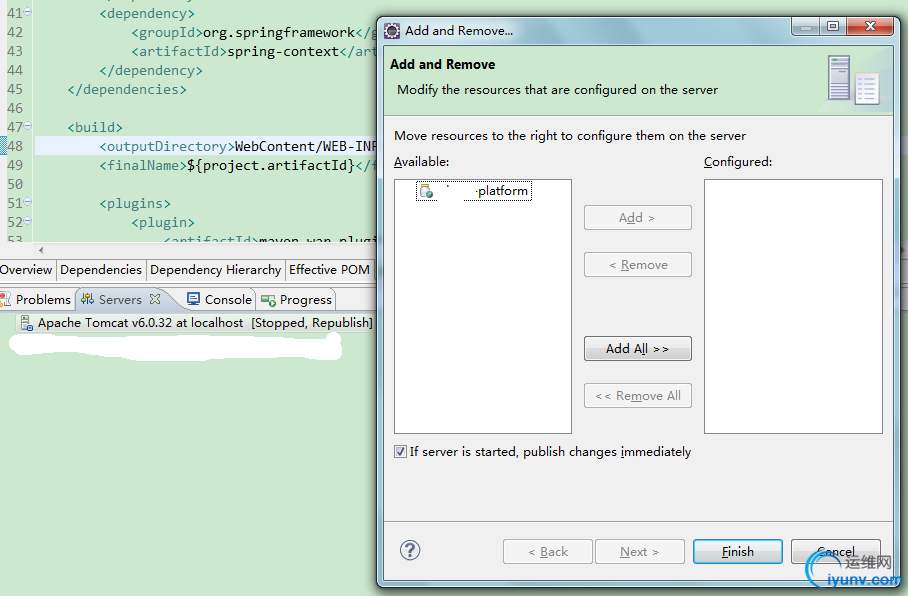
Task: Click the Finish button
Action: [738, 551]
